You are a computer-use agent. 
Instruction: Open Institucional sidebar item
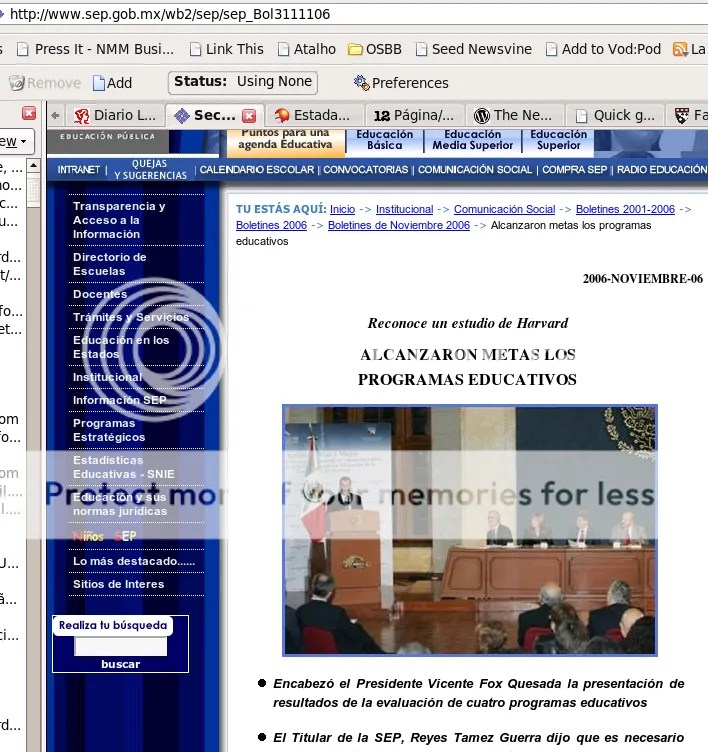click(107, 377)
